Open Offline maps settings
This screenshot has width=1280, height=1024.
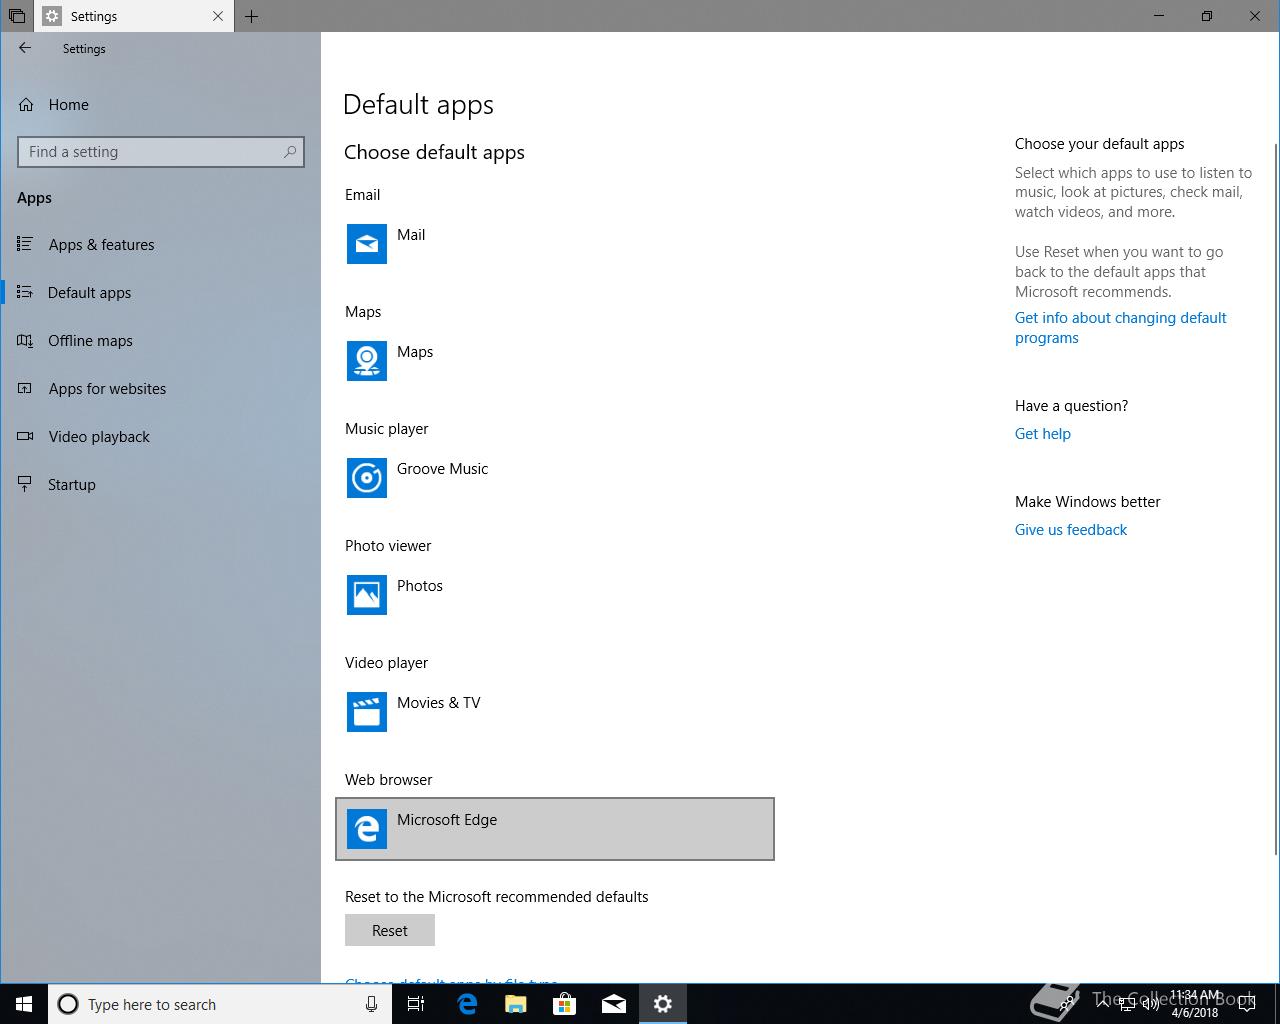pos(160,341)
